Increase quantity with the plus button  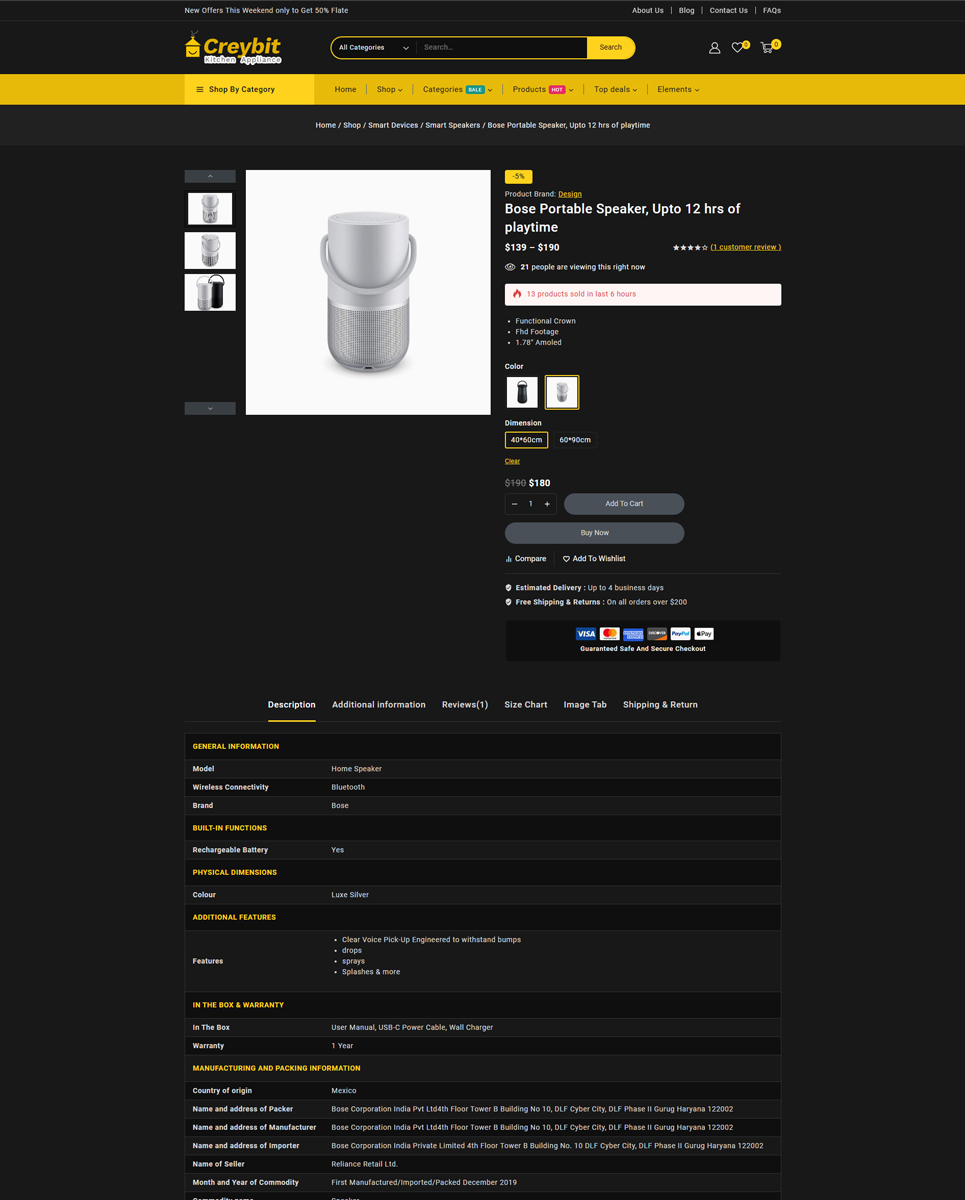547,504
